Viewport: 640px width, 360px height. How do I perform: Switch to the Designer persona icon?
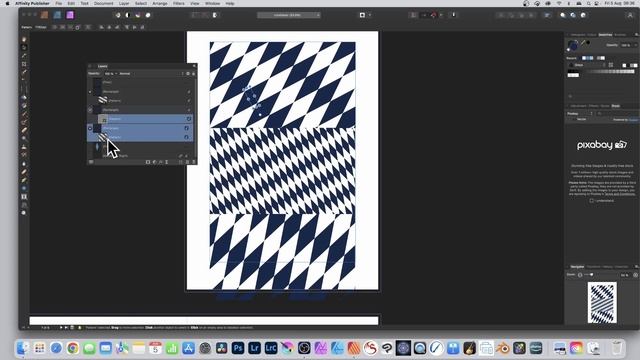[x=57, y=15]
